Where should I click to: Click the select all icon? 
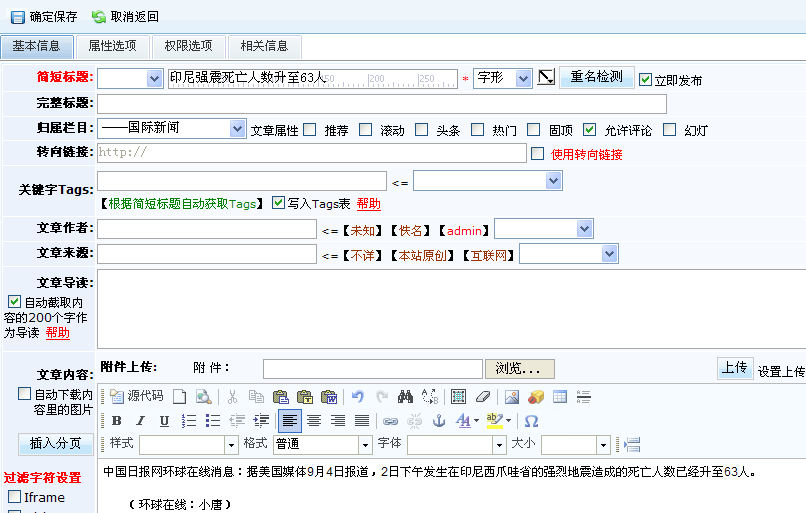[x=458, y=396]
